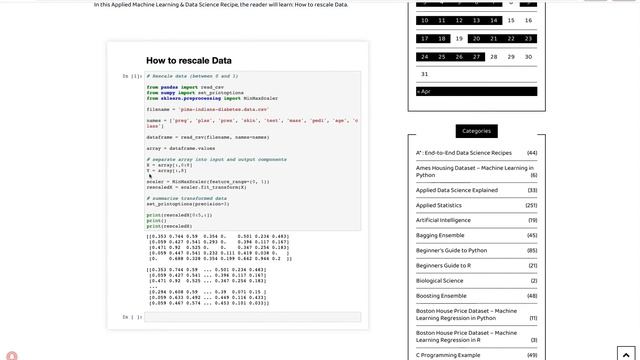Screen dimensions: 640x360
Task: Open posts from calendar day 21
Action: tap(493, 39)
